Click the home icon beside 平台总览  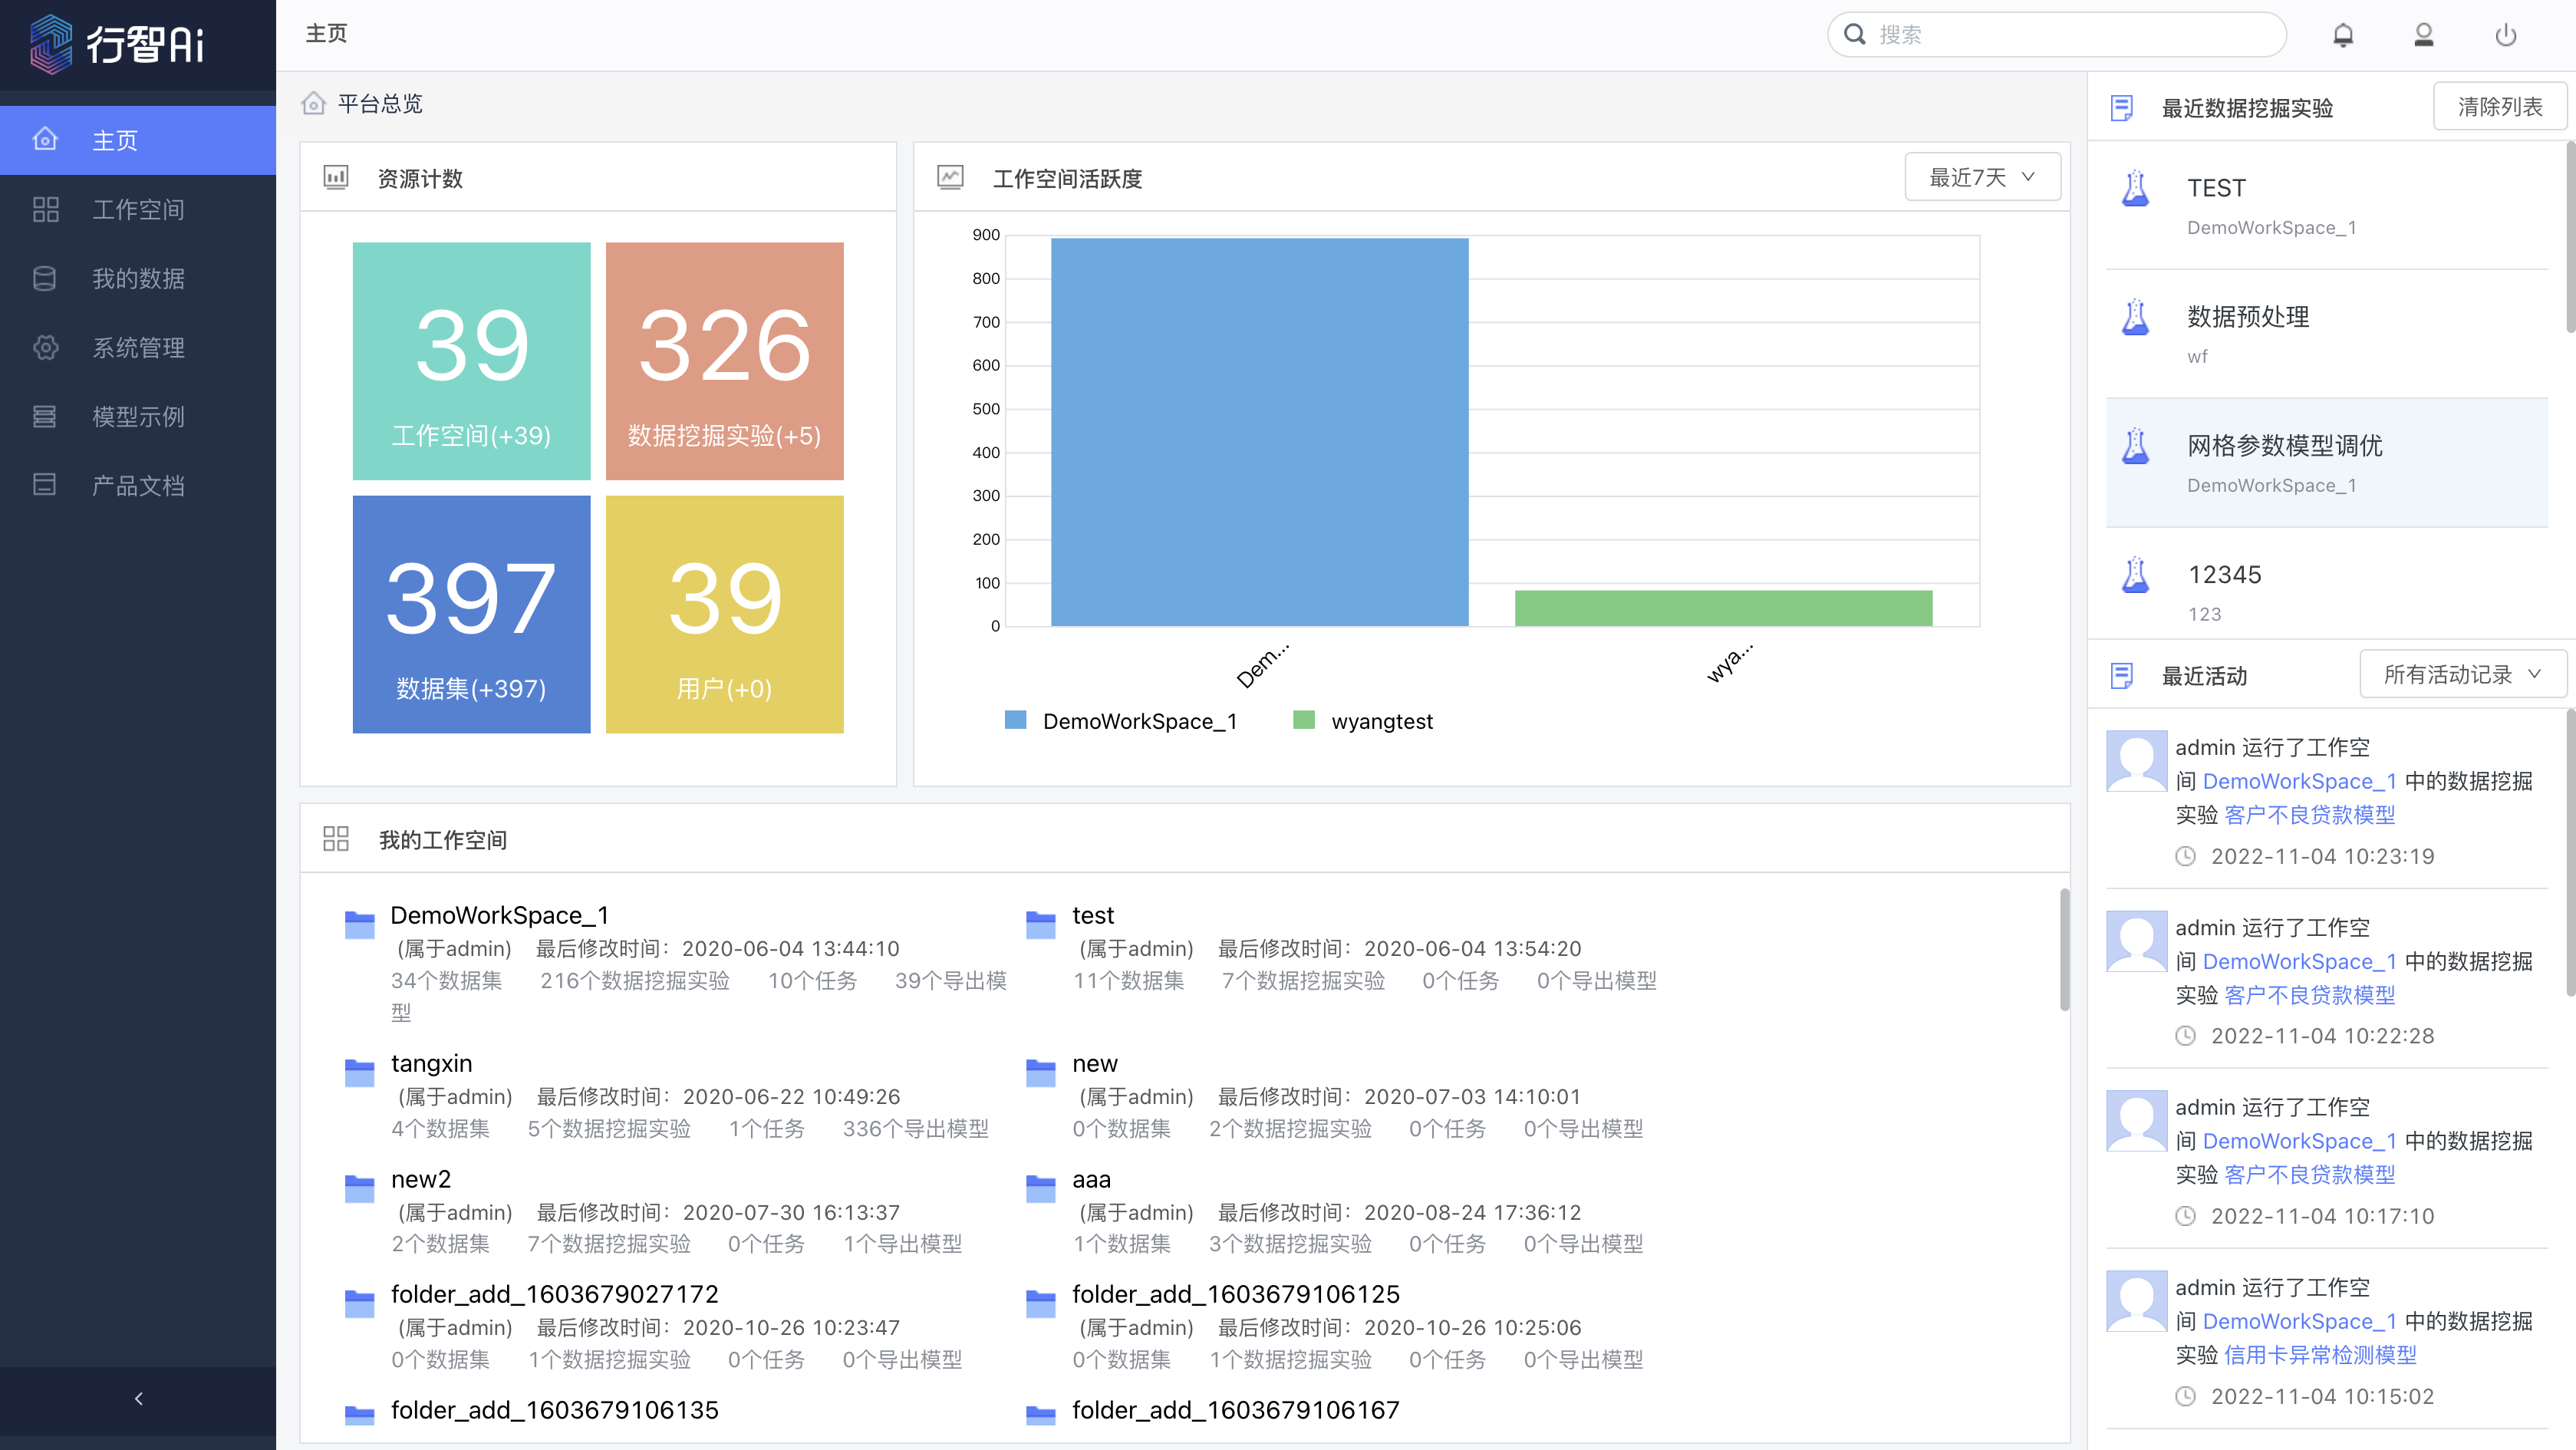point(314,104)
